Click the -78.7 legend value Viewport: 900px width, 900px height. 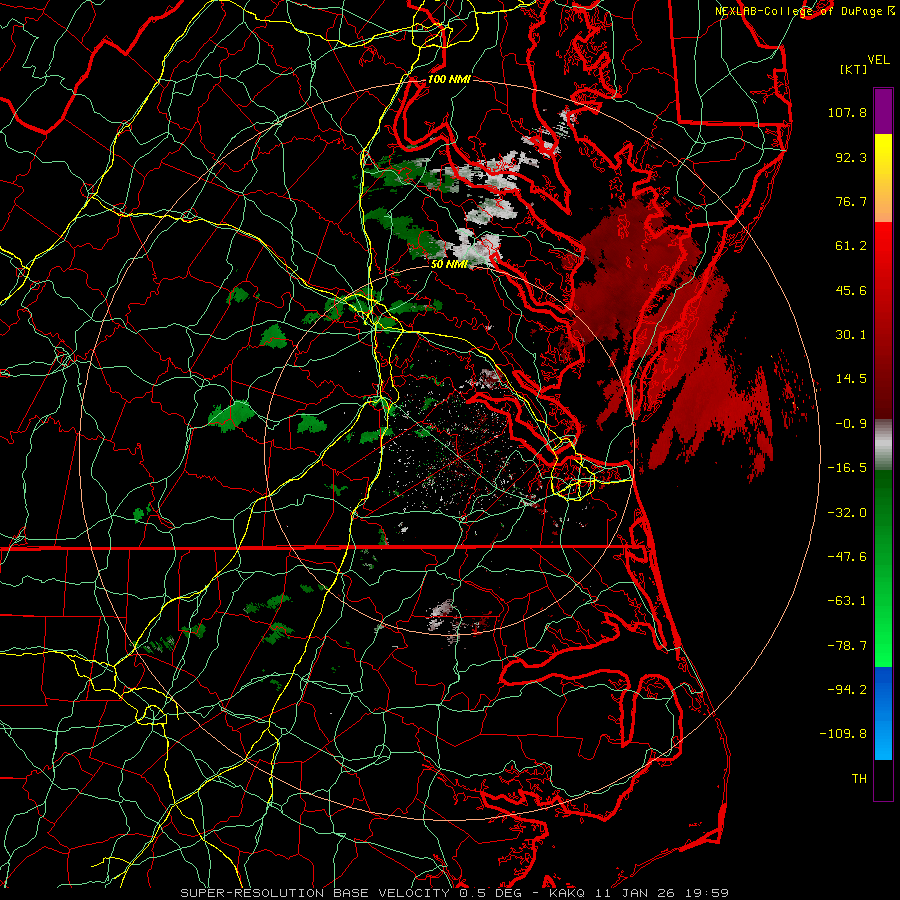point(847,646)
